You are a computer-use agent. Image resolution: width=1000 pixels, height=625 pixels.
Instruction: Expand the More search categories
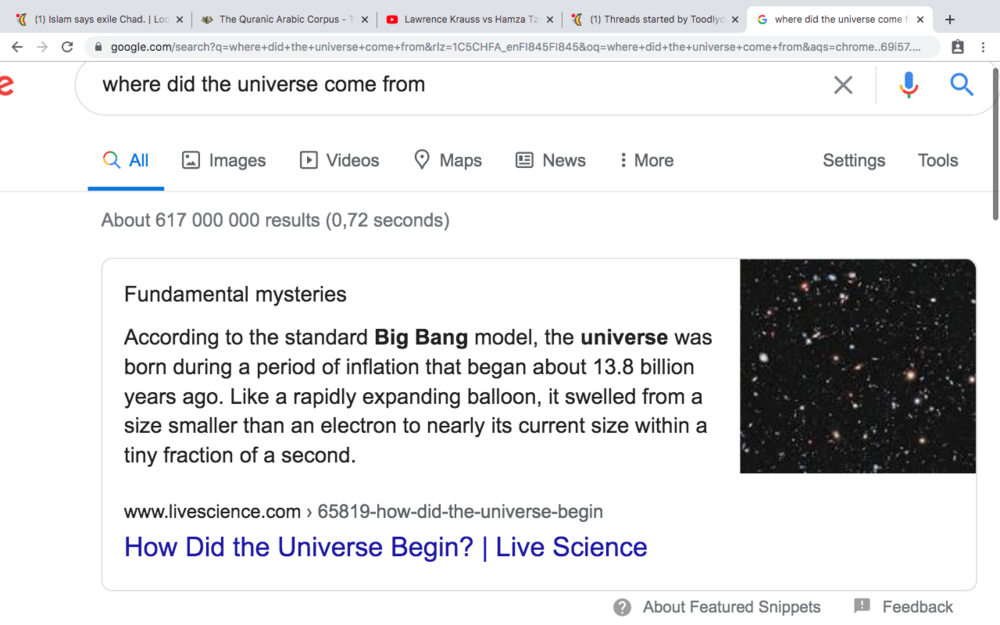tap(646, 160)
